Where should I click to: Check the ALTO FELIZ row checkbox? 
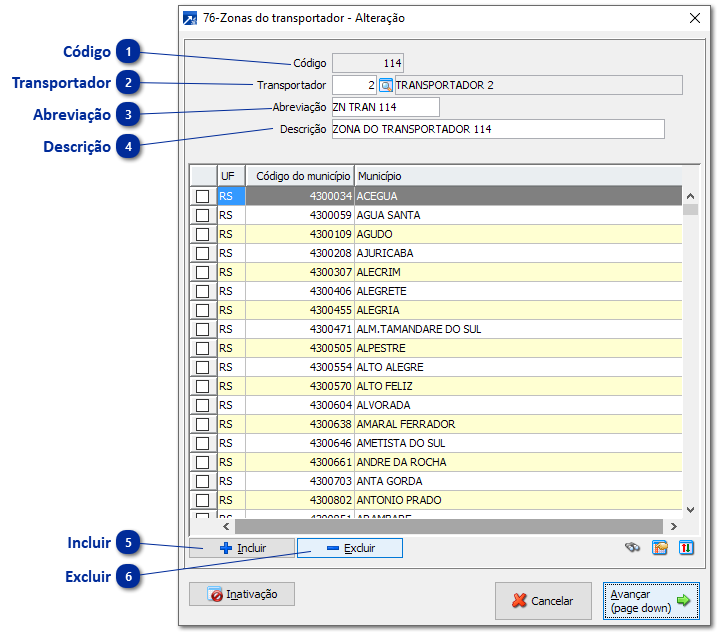point(202,386)
